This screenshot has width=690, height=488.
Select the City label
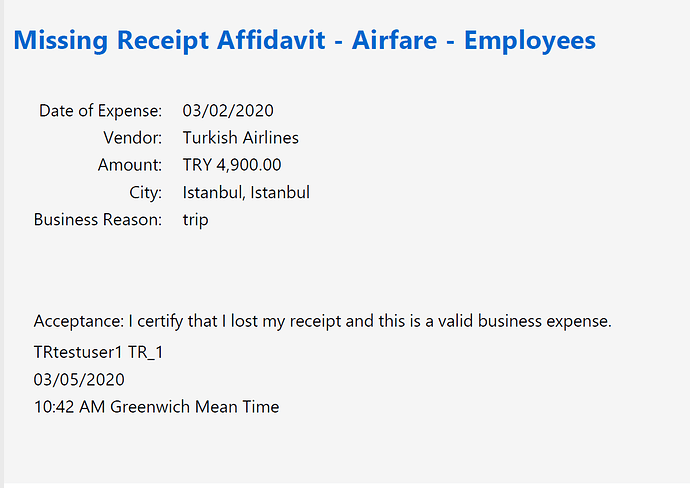[x=146, y=193]
